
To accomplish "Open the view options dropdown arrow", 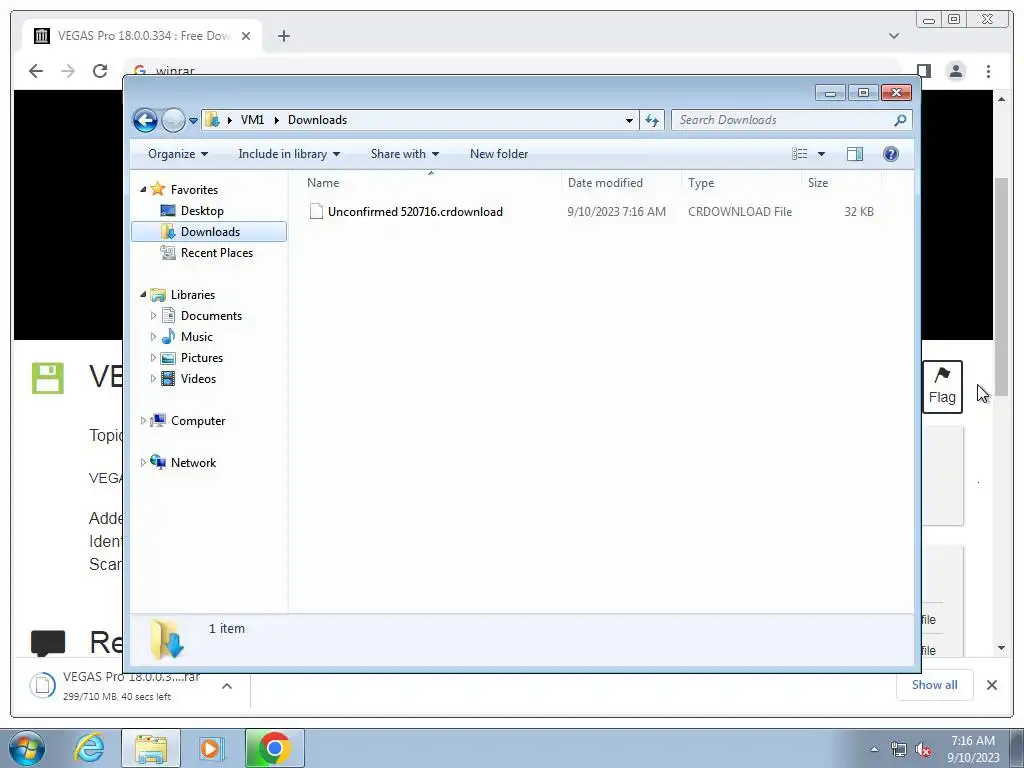I will point(822,154).
